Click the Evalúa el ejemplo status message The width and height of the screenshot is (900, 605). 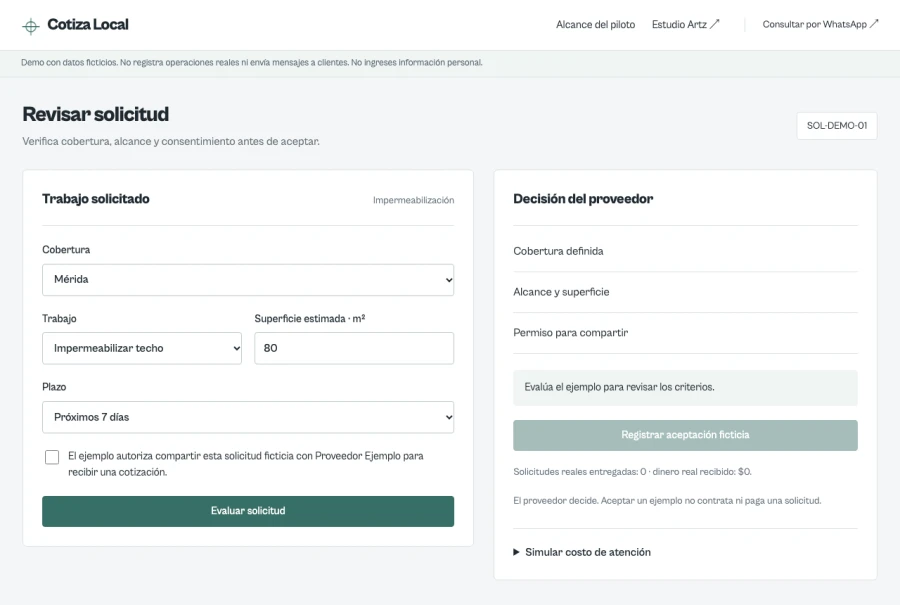(x=685, y=387)
